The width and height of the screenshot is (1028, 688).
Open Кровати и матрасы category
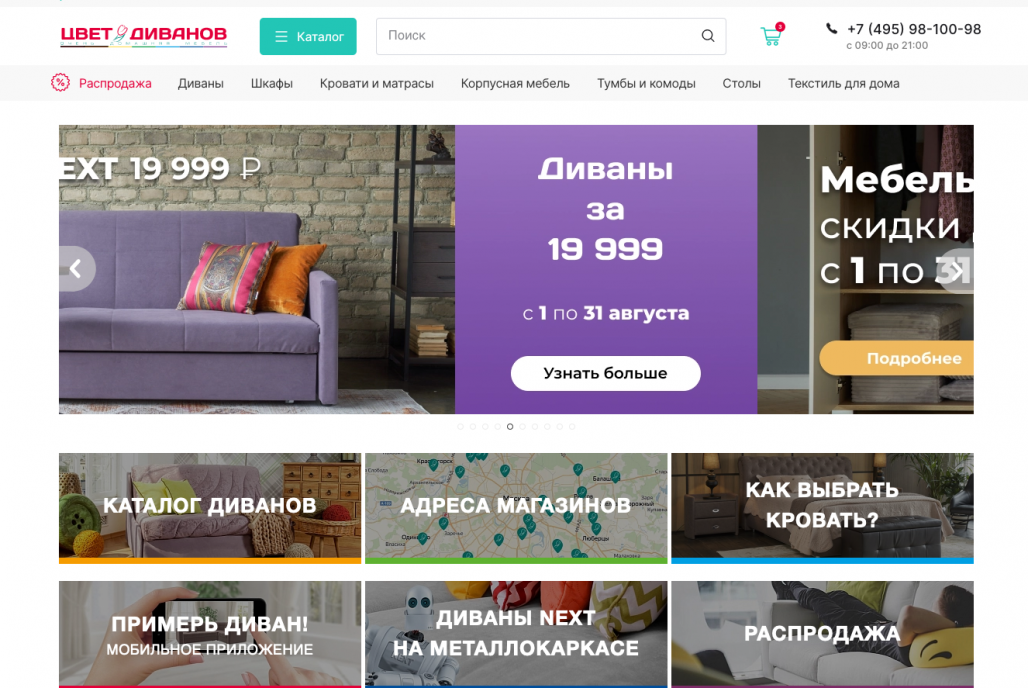(x=377, y=83)
